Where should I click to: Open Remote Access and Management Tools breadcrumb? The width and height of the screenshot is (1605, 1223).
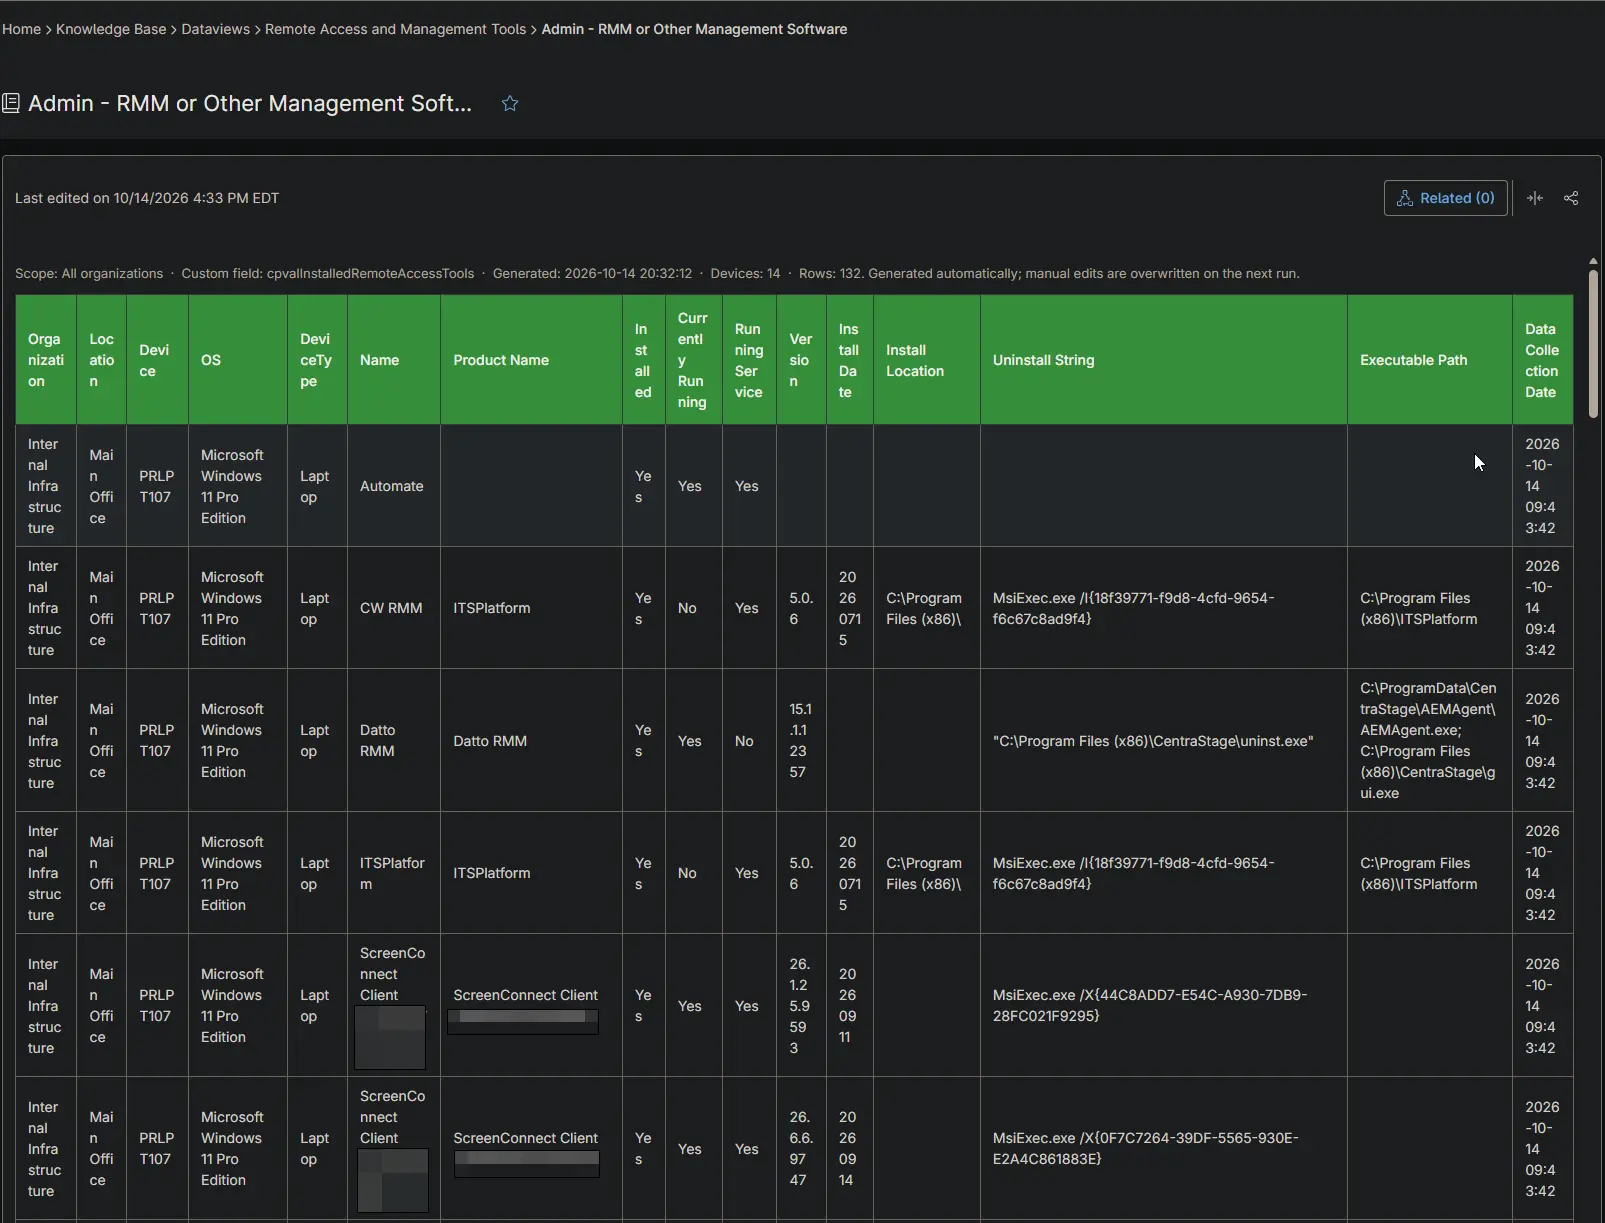point(395,29)
